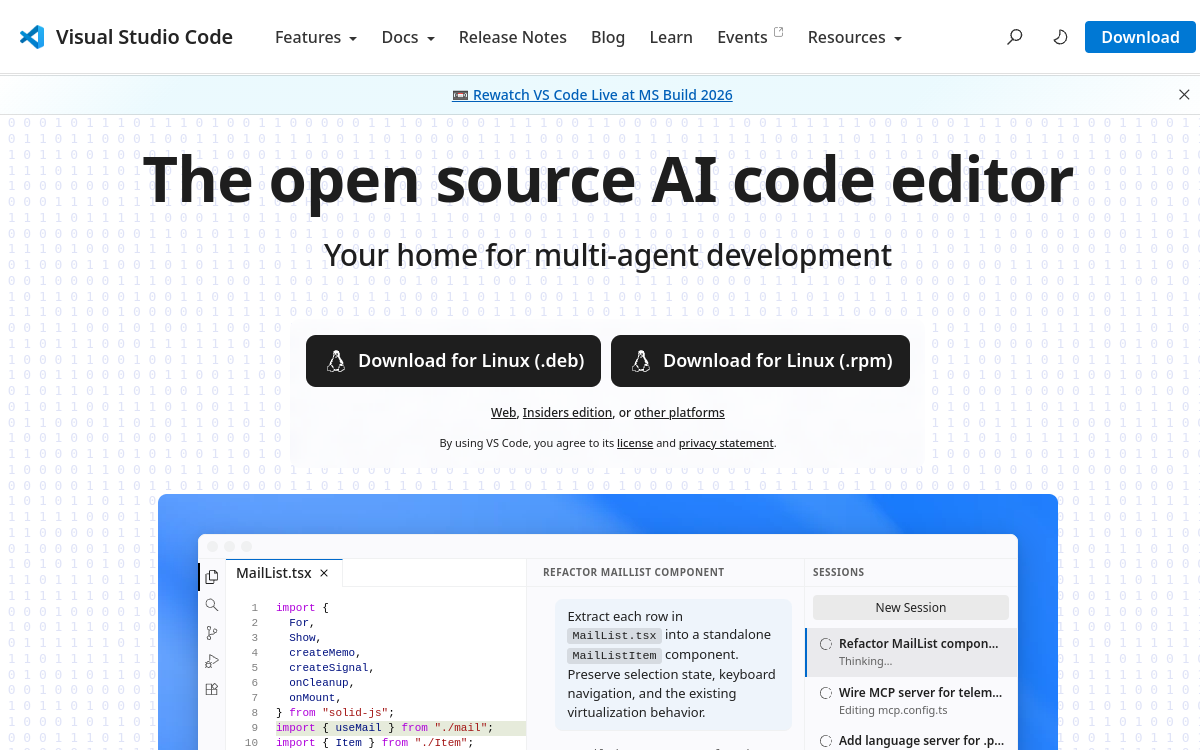Image resolution: width=1200 pixels, height=750 pixels.
Task: Expand the Features dropdown menu
Action: tap(316, 37)
